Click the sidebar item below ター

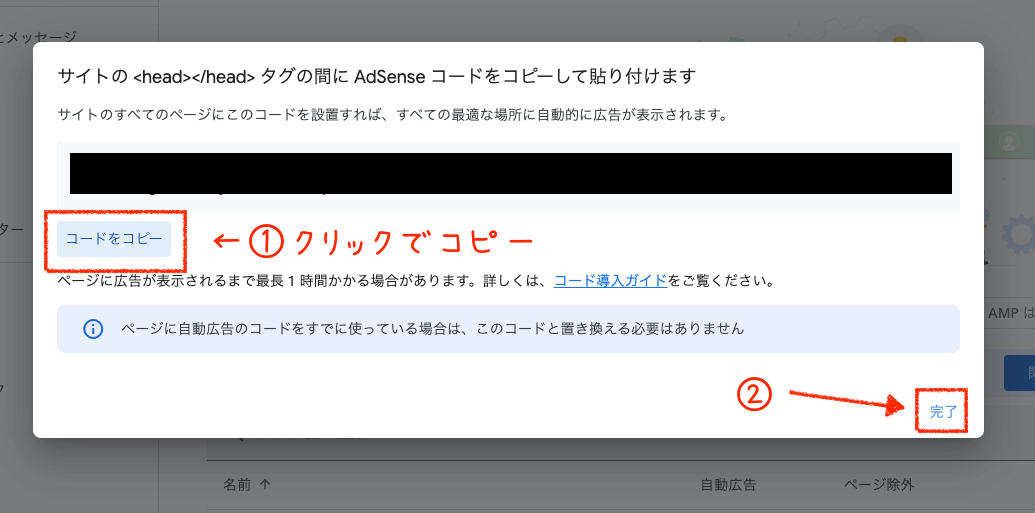pos(3,388)
